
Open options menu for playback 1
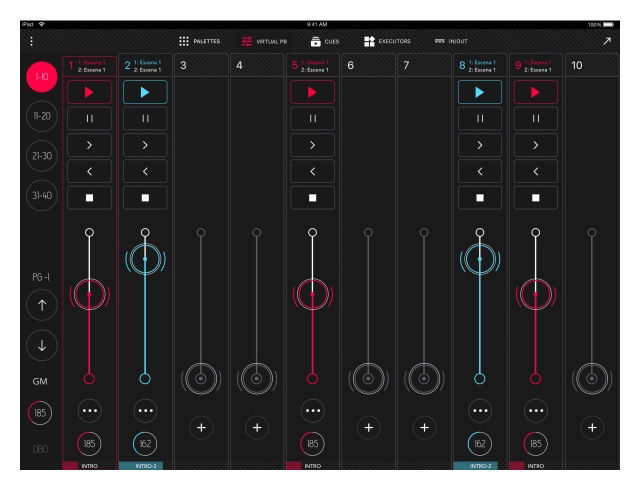89,410
